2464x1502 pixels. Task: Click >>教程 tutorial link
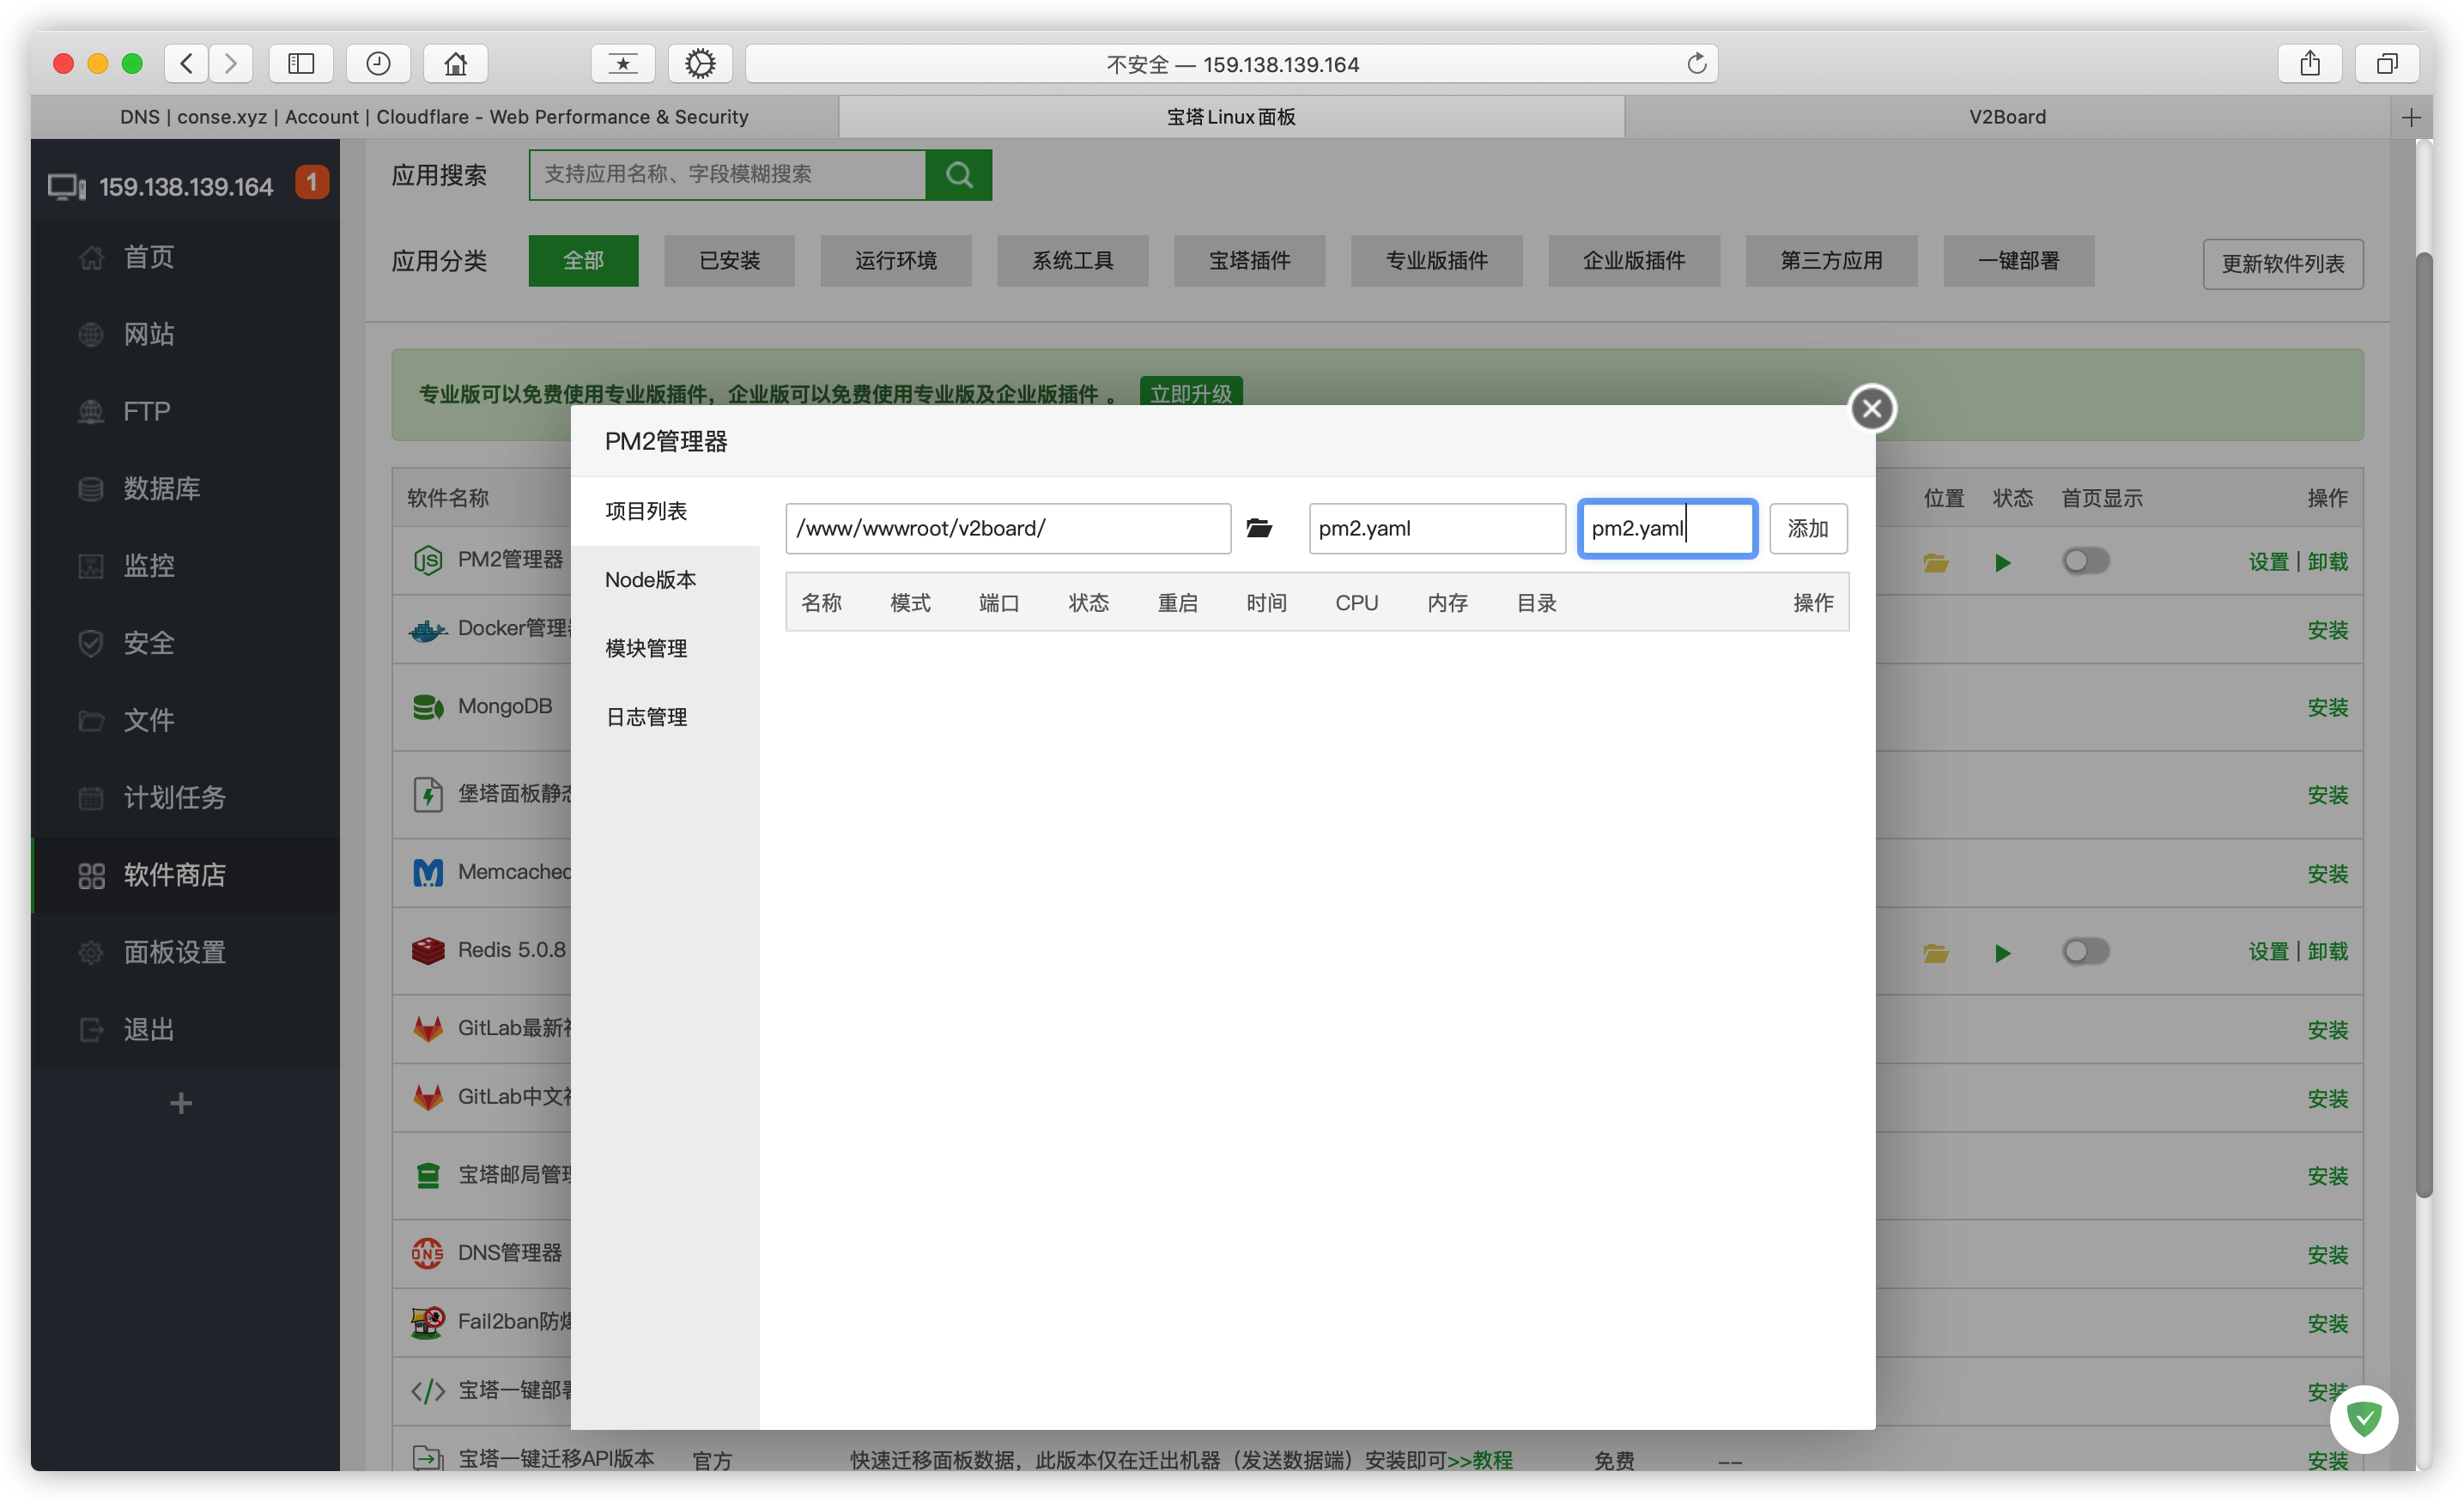click(x=1480, y=1460)
